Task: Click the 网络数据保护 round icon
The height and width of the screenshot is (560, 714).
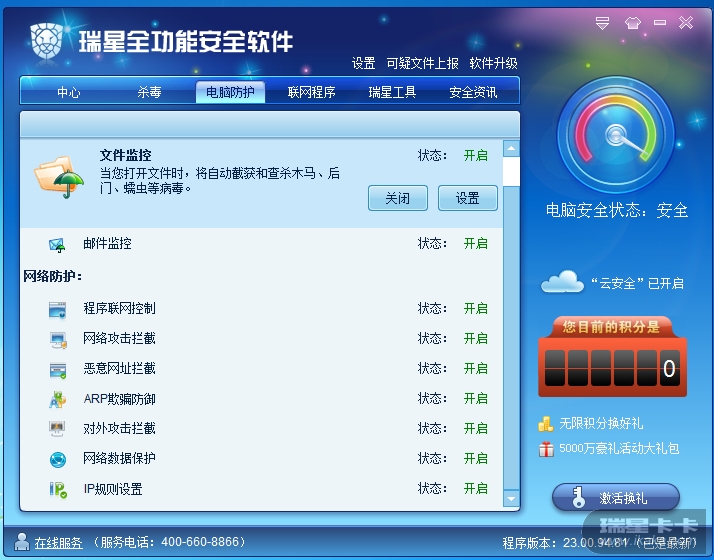Action: [58, 459]
